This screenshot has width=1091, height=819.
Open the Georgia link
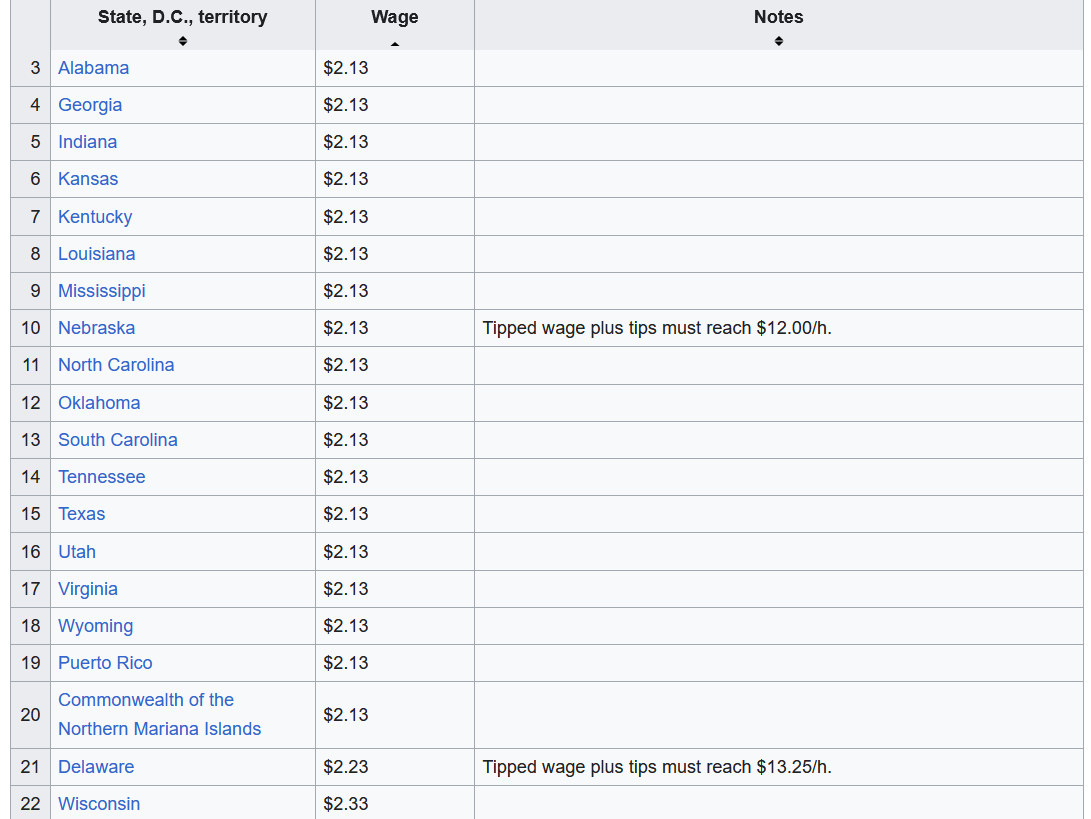90,105
